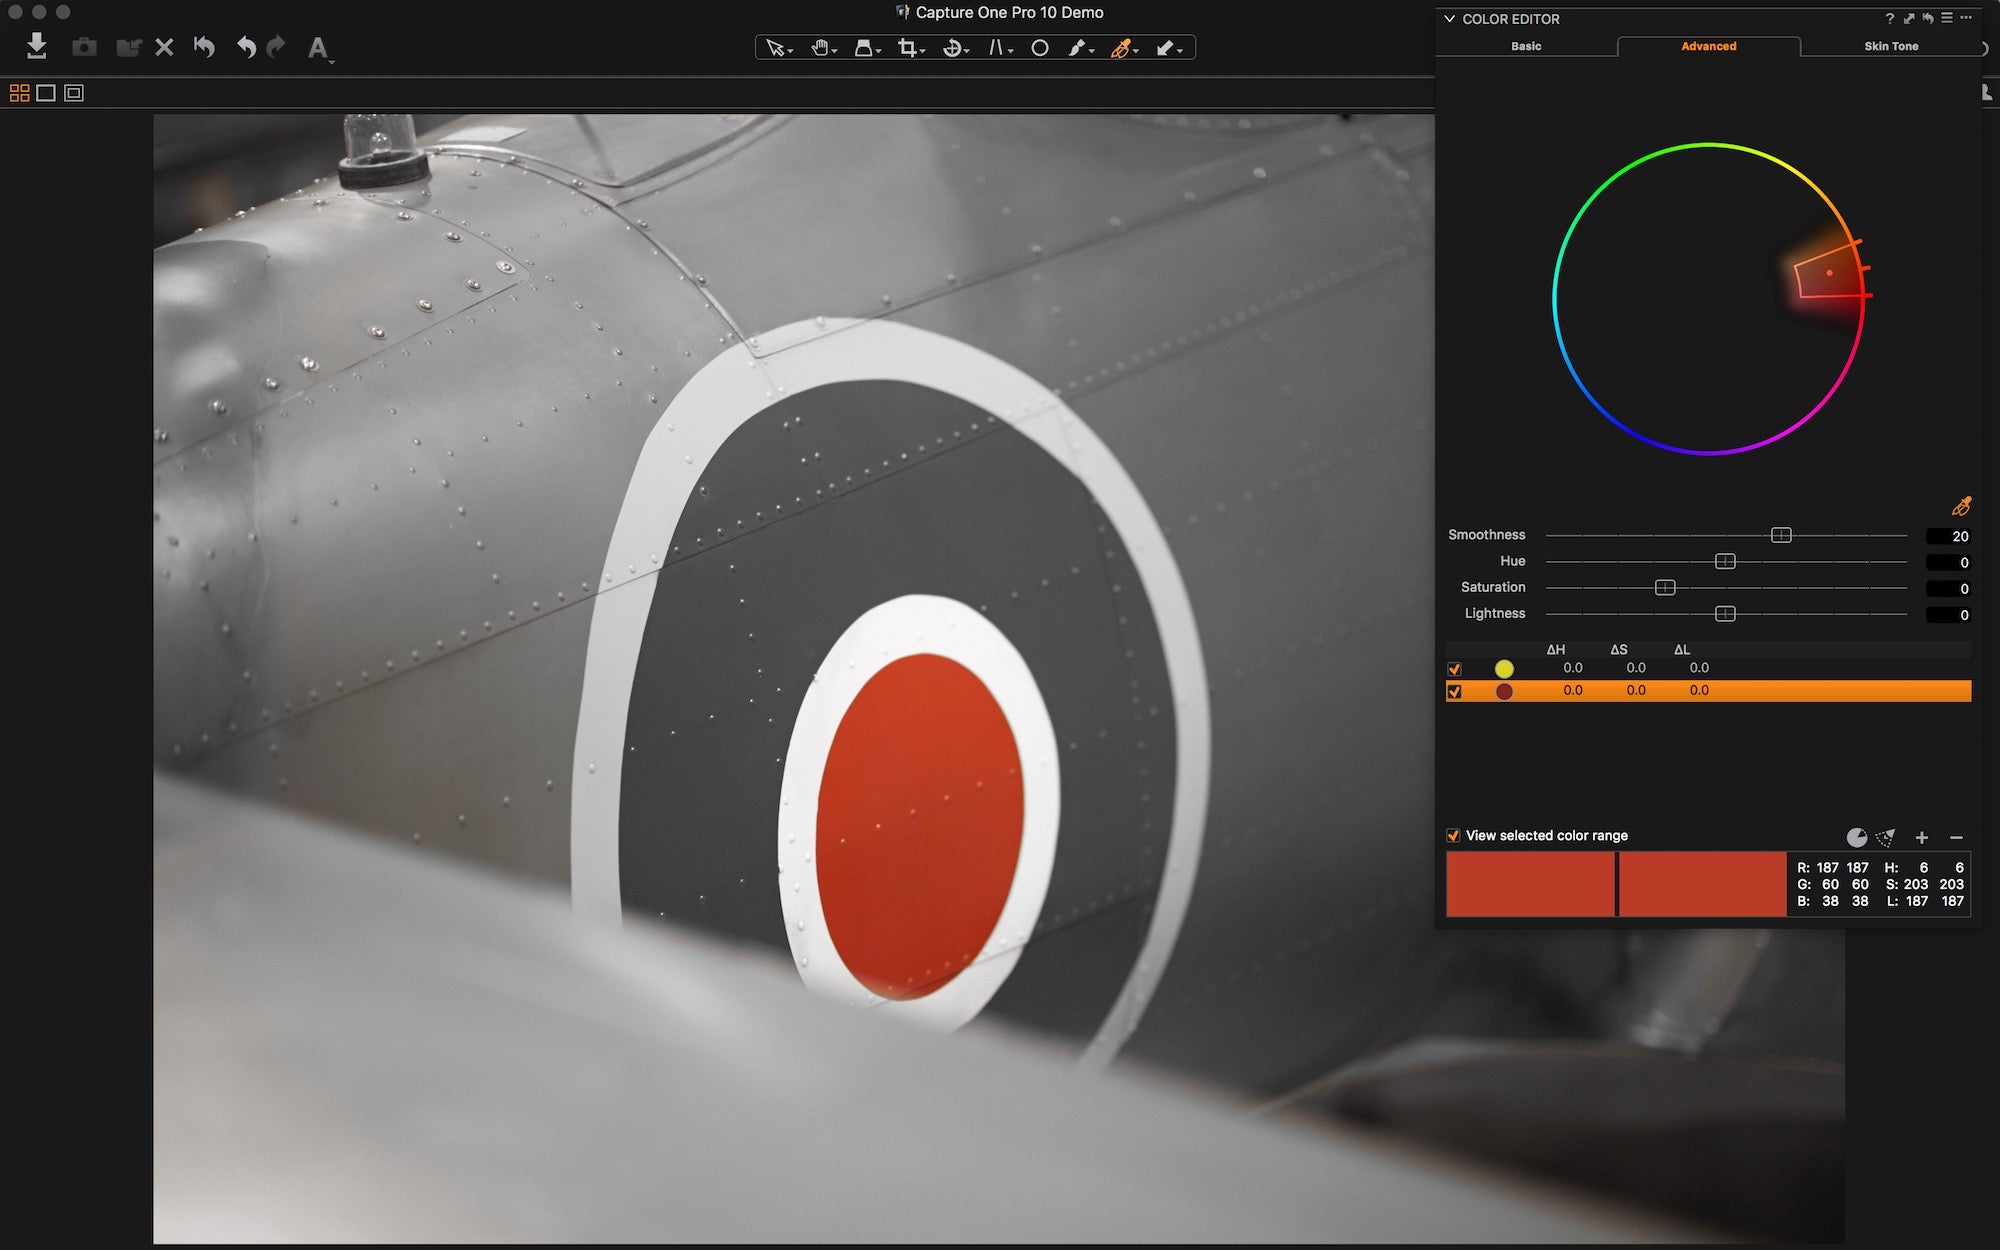
Task: Uncheck the red color range checkbox
Action: pyautogui.click(x=1454, y=691)
